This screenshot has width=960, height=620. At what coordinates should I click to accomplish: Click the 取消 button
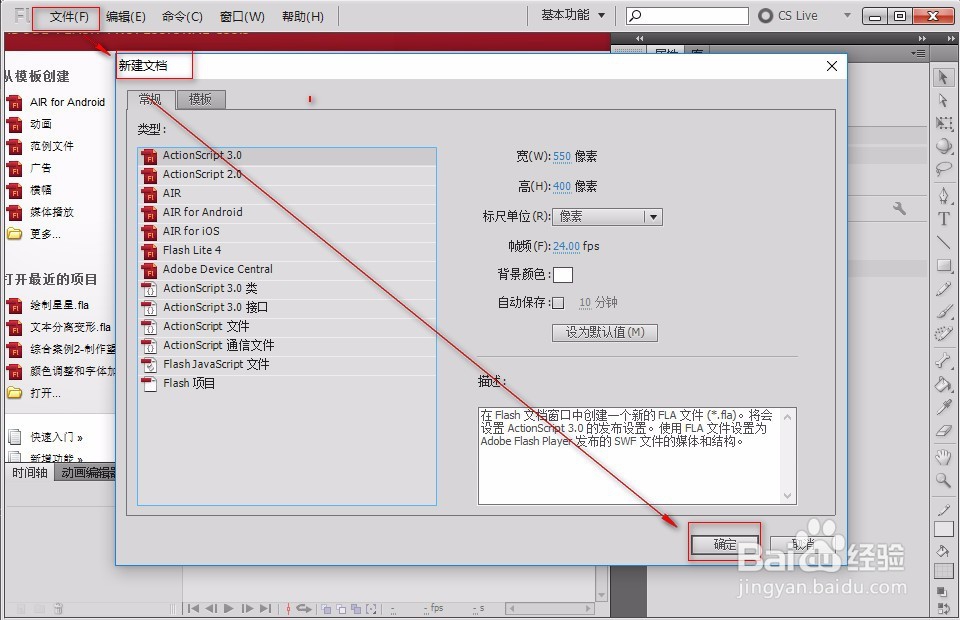click(x=803, y=544)
